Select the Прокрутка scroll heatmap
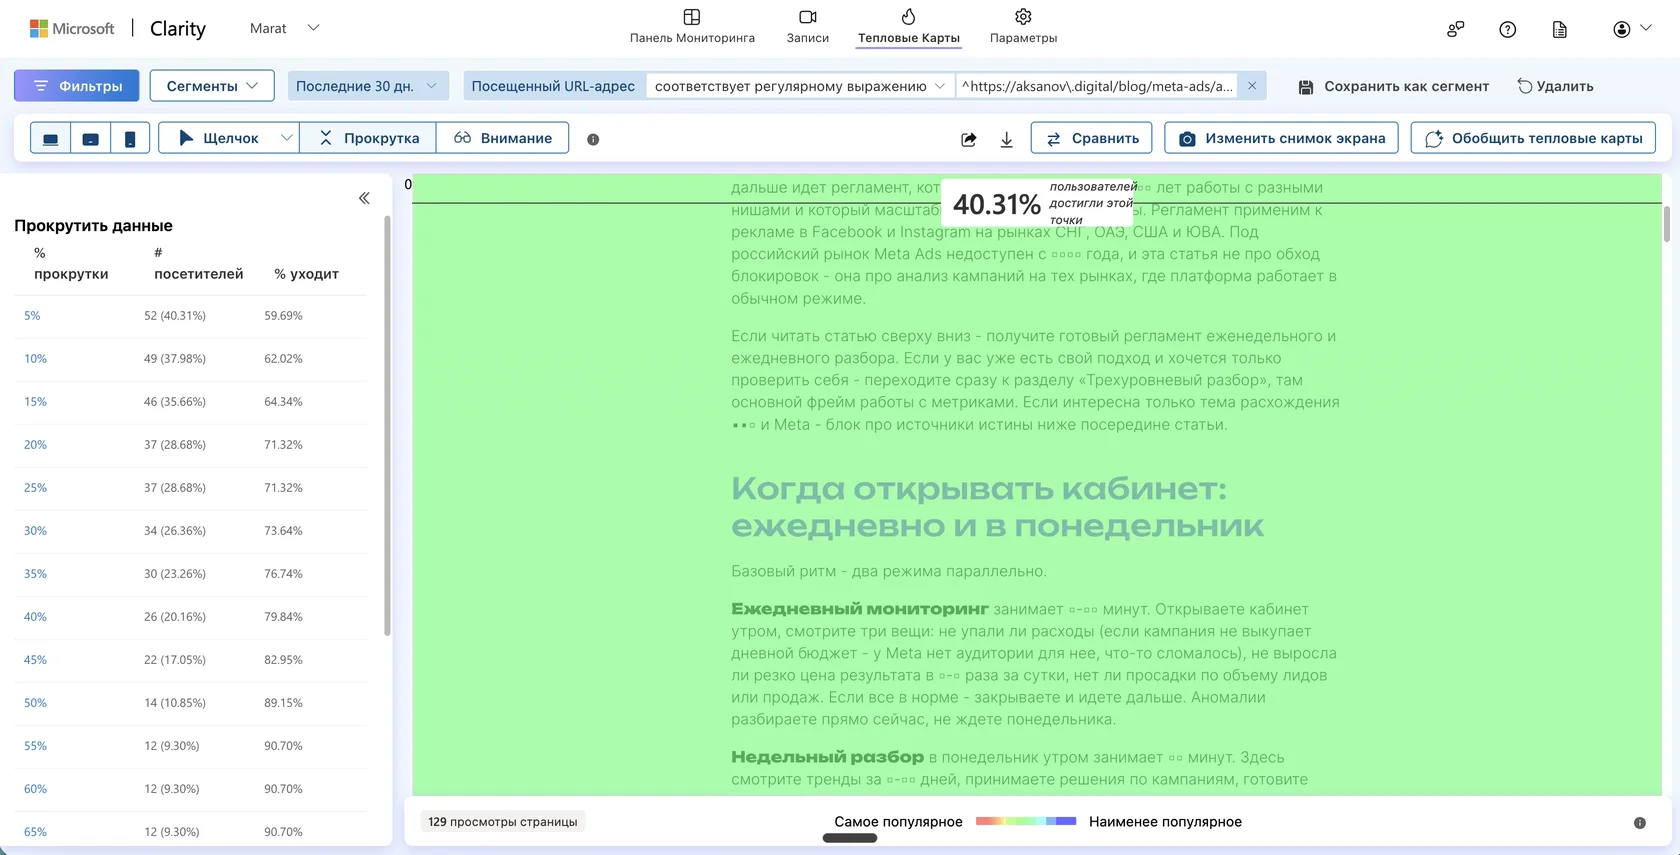This screenshot has height=855, width=1680. pyautogui.click(x=368, y=138)
